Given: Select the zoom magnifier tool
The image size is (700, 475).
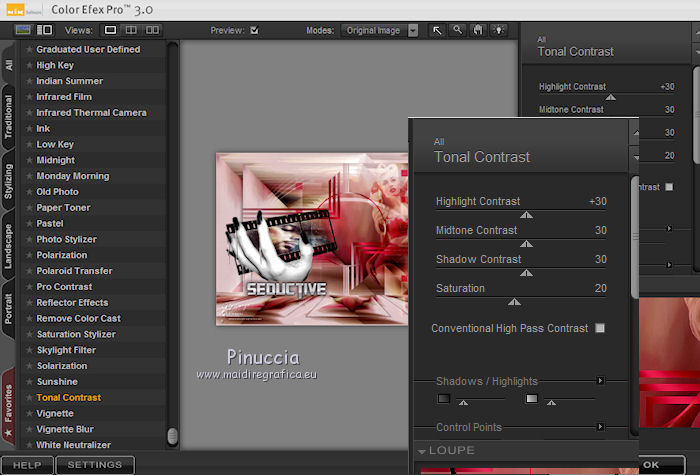Looking at the screenshot, I should click(458, 30).
